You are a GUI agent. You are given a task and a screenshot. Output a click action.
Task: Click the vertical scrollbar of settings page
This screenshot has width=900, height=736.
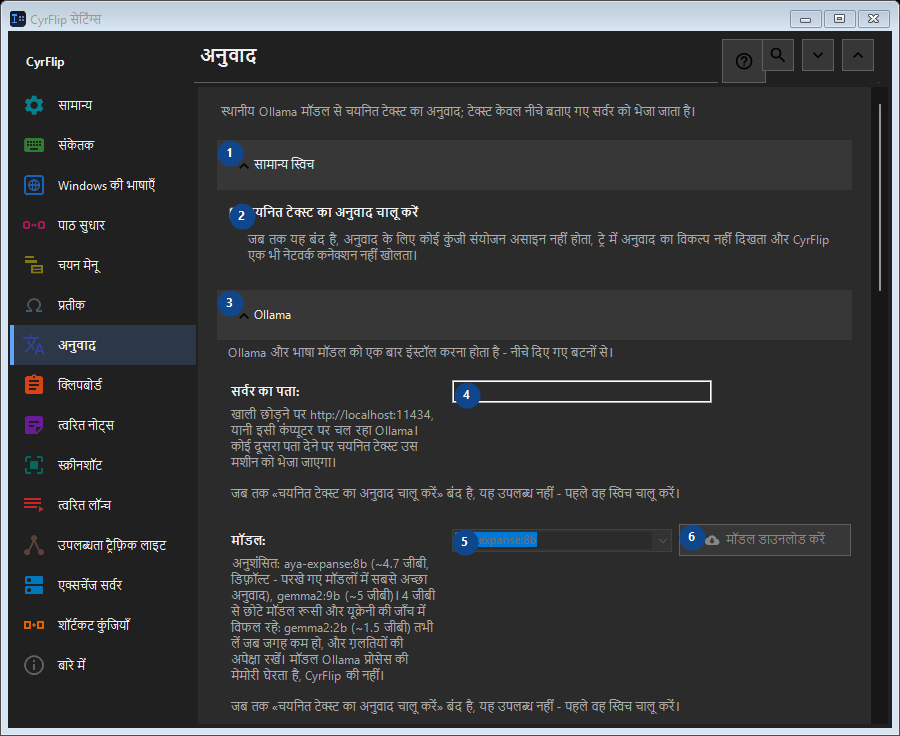tap(880, 197)
